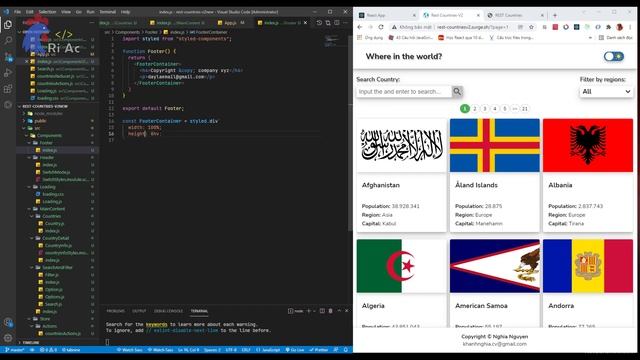640x360 pixels.
Task: Go to pagination page 5
Action: click(505, 109)
